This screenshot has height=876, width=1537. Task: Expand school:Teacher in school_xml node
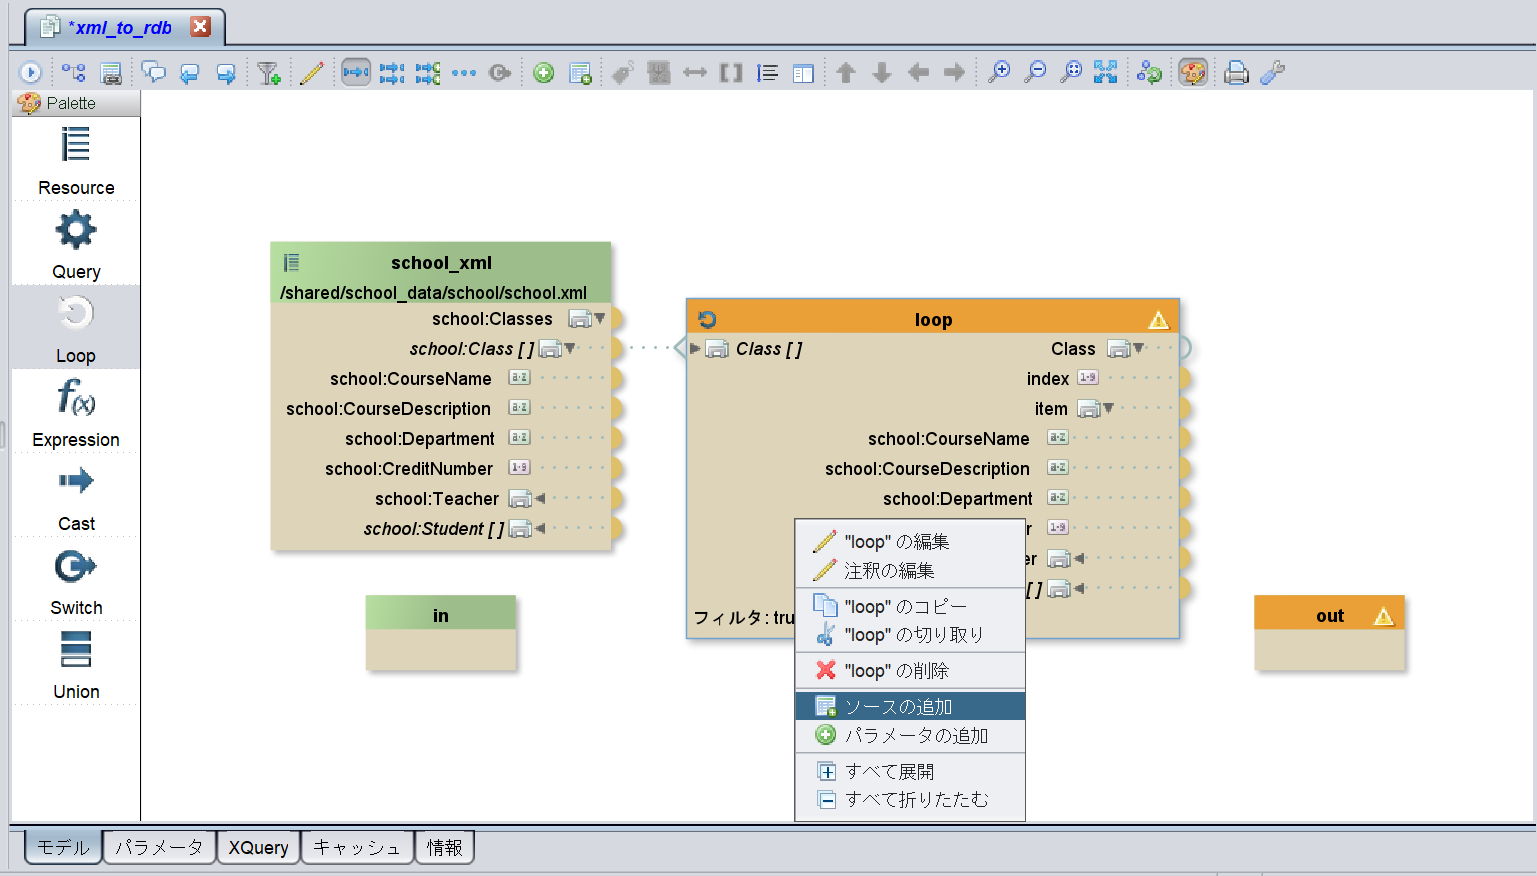pos(540,498)
